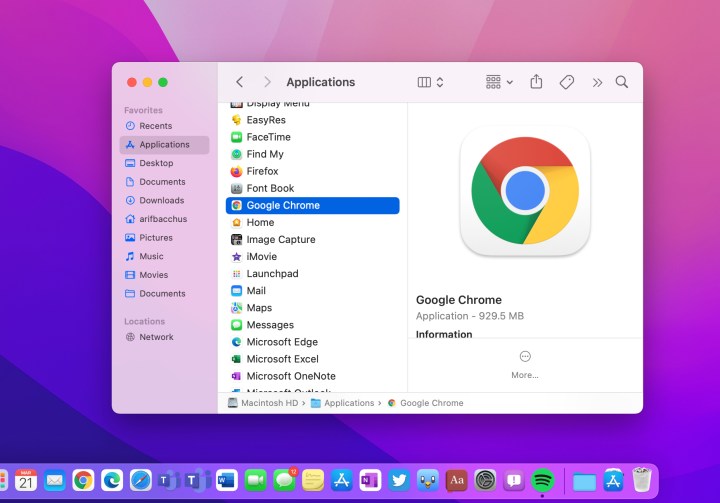Click the Edit Tags icon
This screenshot has width=720, height=503.
567,82
